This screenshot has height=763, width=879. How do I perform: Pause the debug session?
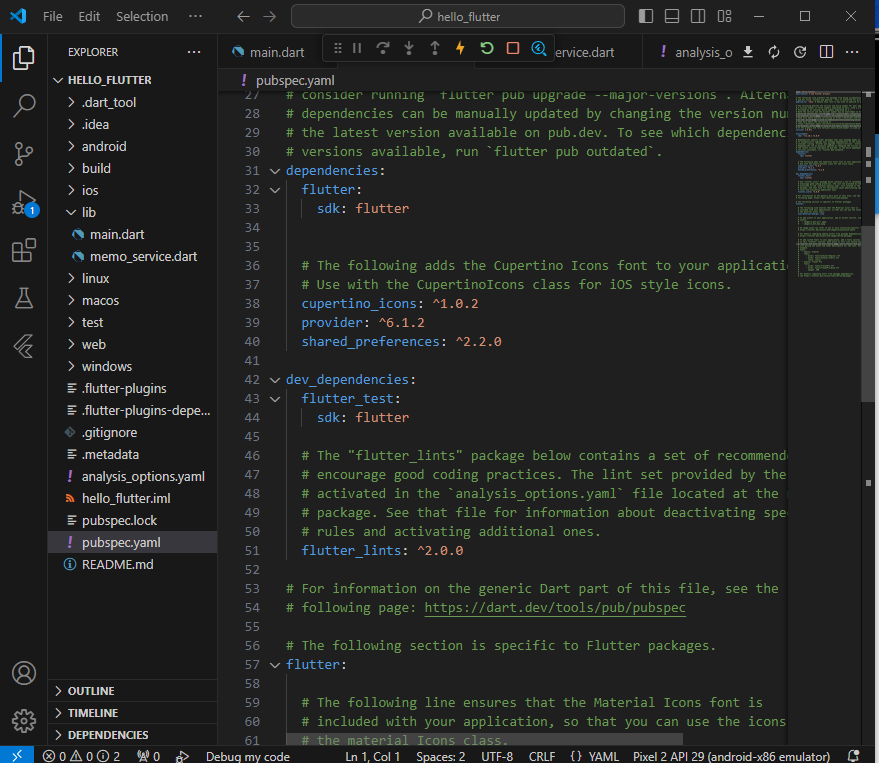pyautogui.click(x=357, y=49)
